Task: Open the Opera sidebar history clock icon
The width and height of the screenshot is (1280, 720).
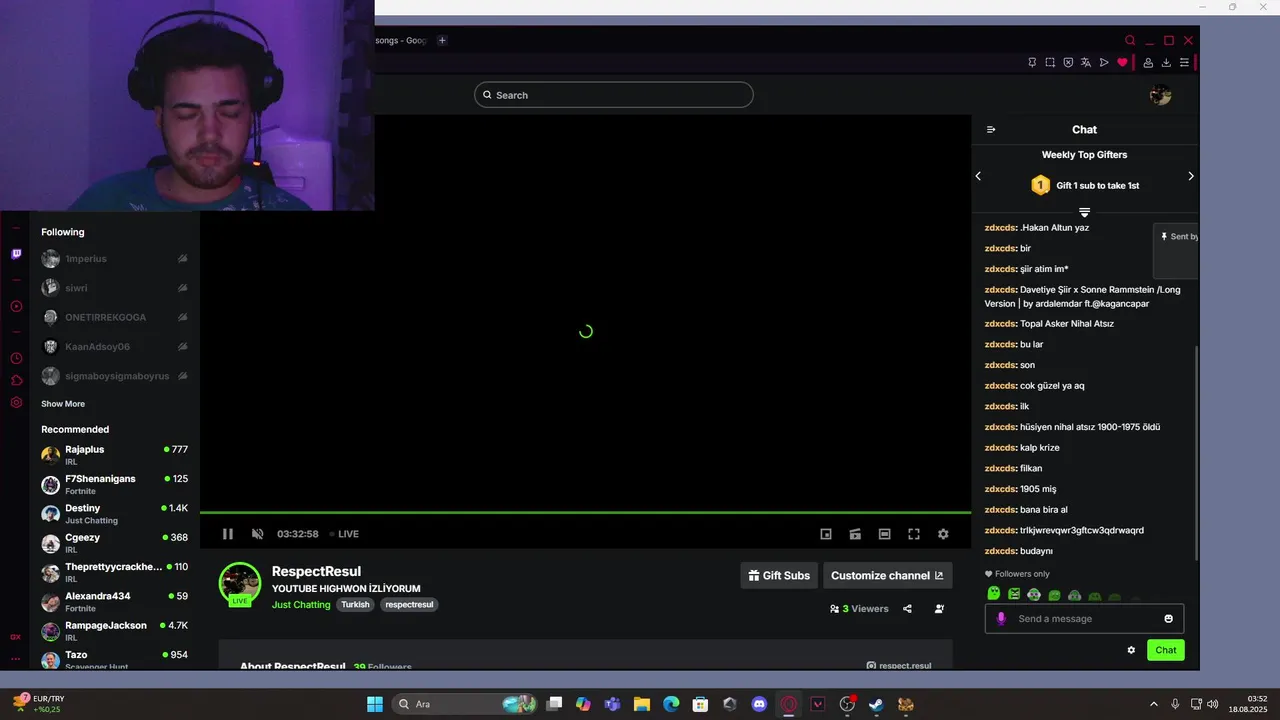Action: [x=16, y=358]
